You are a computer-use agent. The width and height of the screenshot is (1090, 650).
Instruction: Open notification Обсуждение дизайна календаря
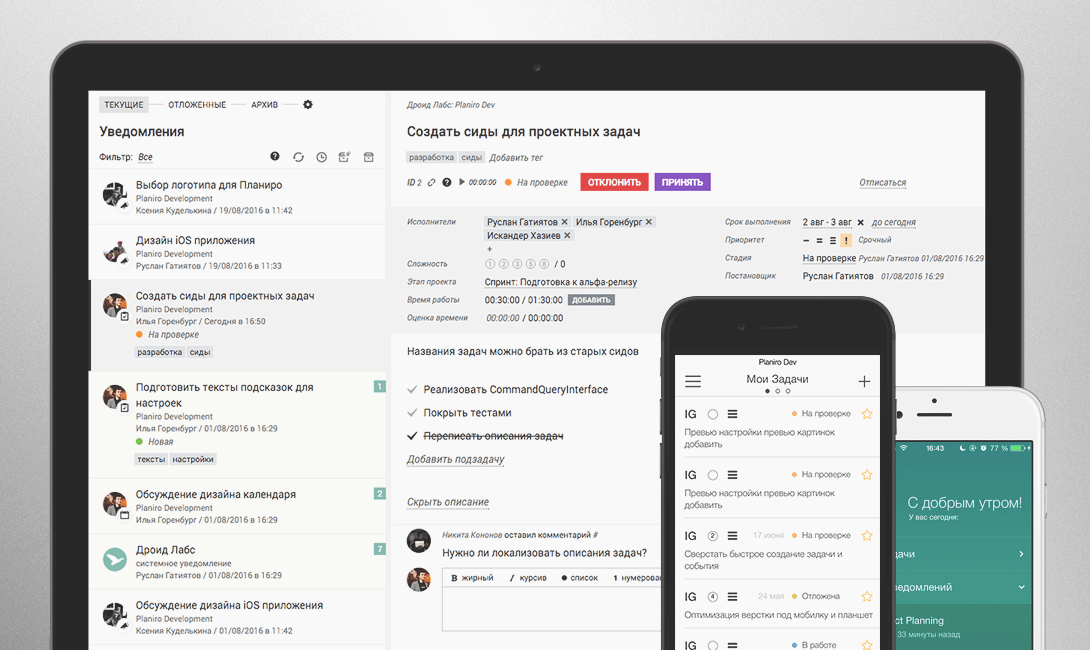point(238,506)
